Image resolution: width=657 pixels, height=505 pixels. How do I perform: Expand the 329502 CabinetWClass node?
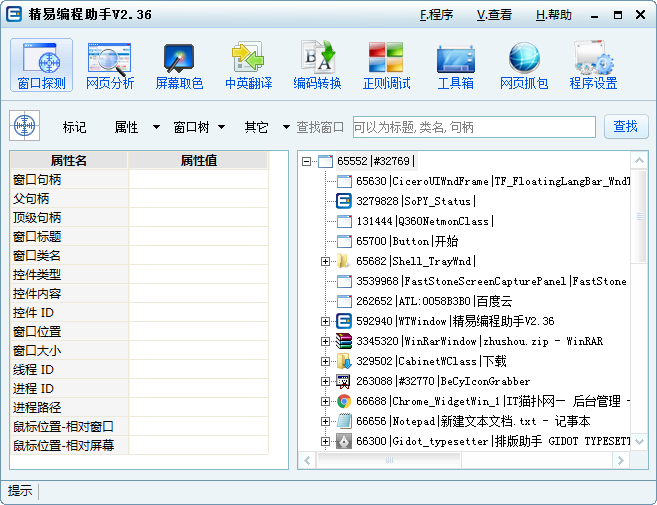click(x=325, y=361)
